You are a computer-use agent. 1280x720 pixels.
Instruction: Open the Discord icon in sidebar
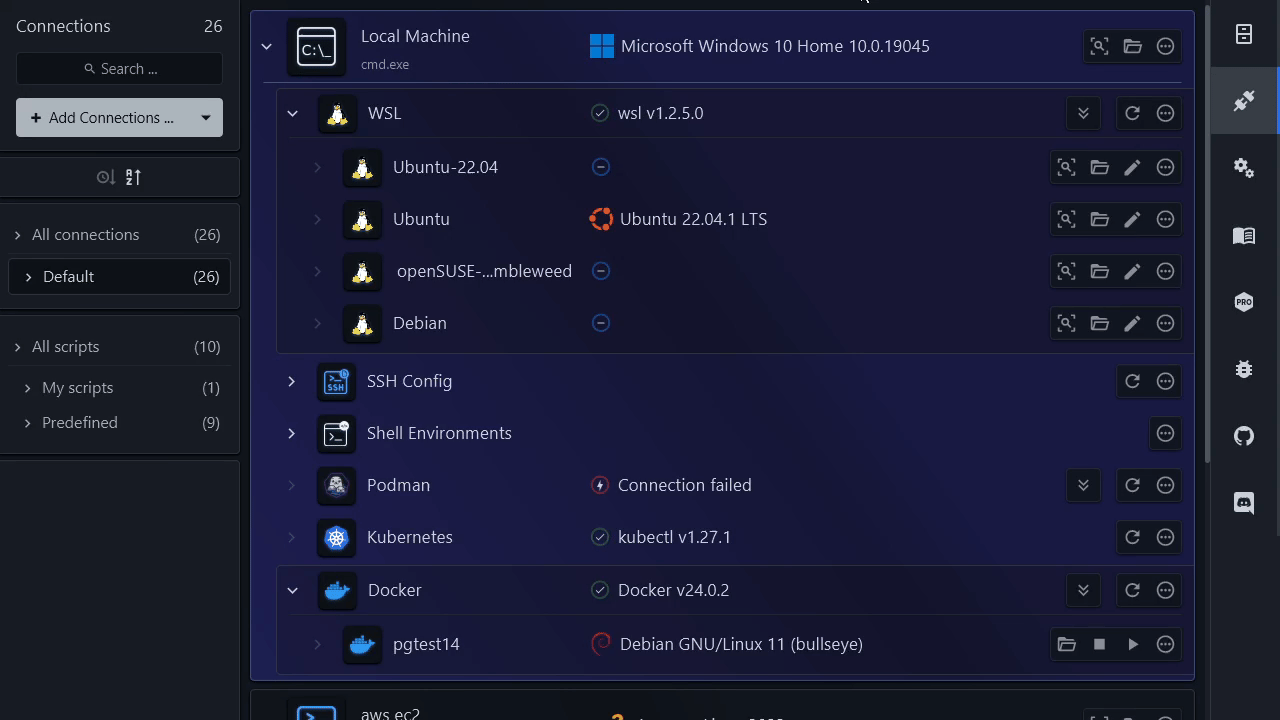click(x=1244, y=503)
